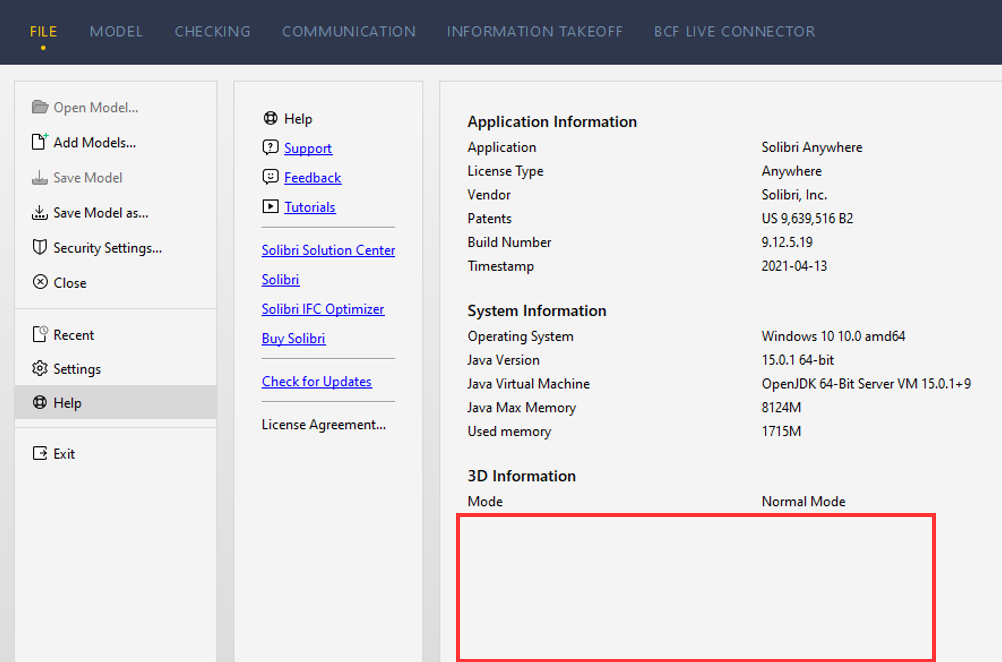1002x662 pixels.
Task: Switch to the MODEL tab
Action: pos(116,31)
